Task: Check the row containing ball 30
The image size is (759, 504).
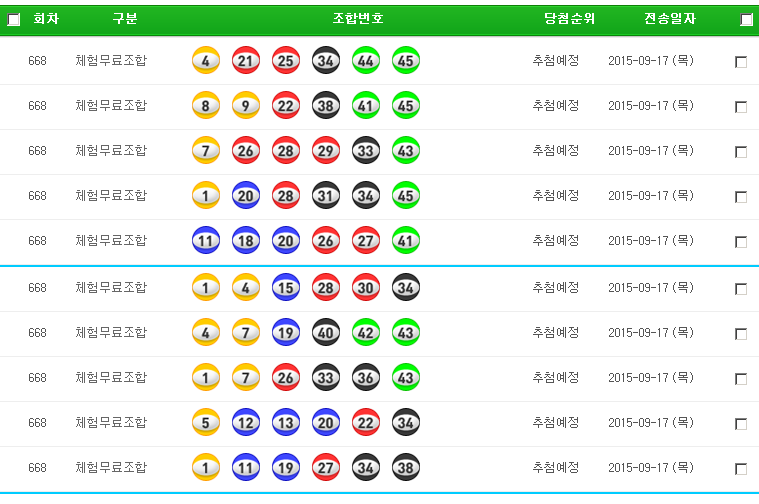Action: pyautogui.click(x=741, y=289)
